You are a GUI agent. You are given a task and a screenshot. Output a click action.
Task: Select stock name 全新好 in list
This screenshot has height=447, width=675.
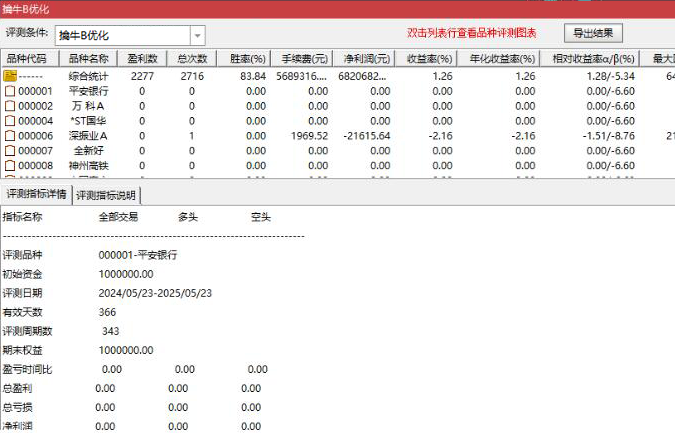tap(89, 151)
